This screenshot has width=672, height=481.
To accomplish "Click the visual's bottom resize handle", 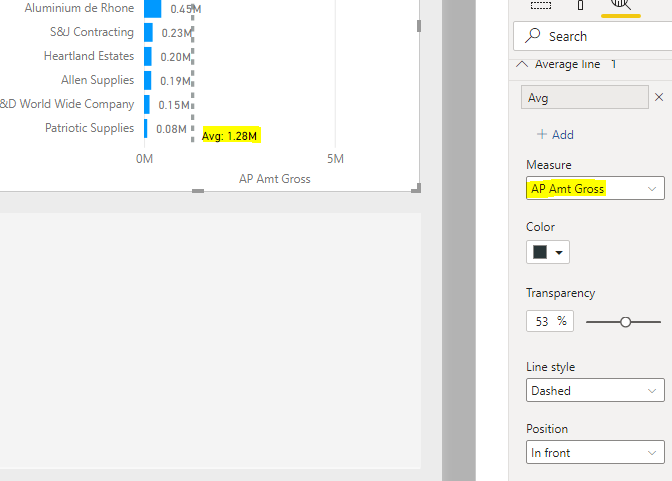I will coord(198,191).
